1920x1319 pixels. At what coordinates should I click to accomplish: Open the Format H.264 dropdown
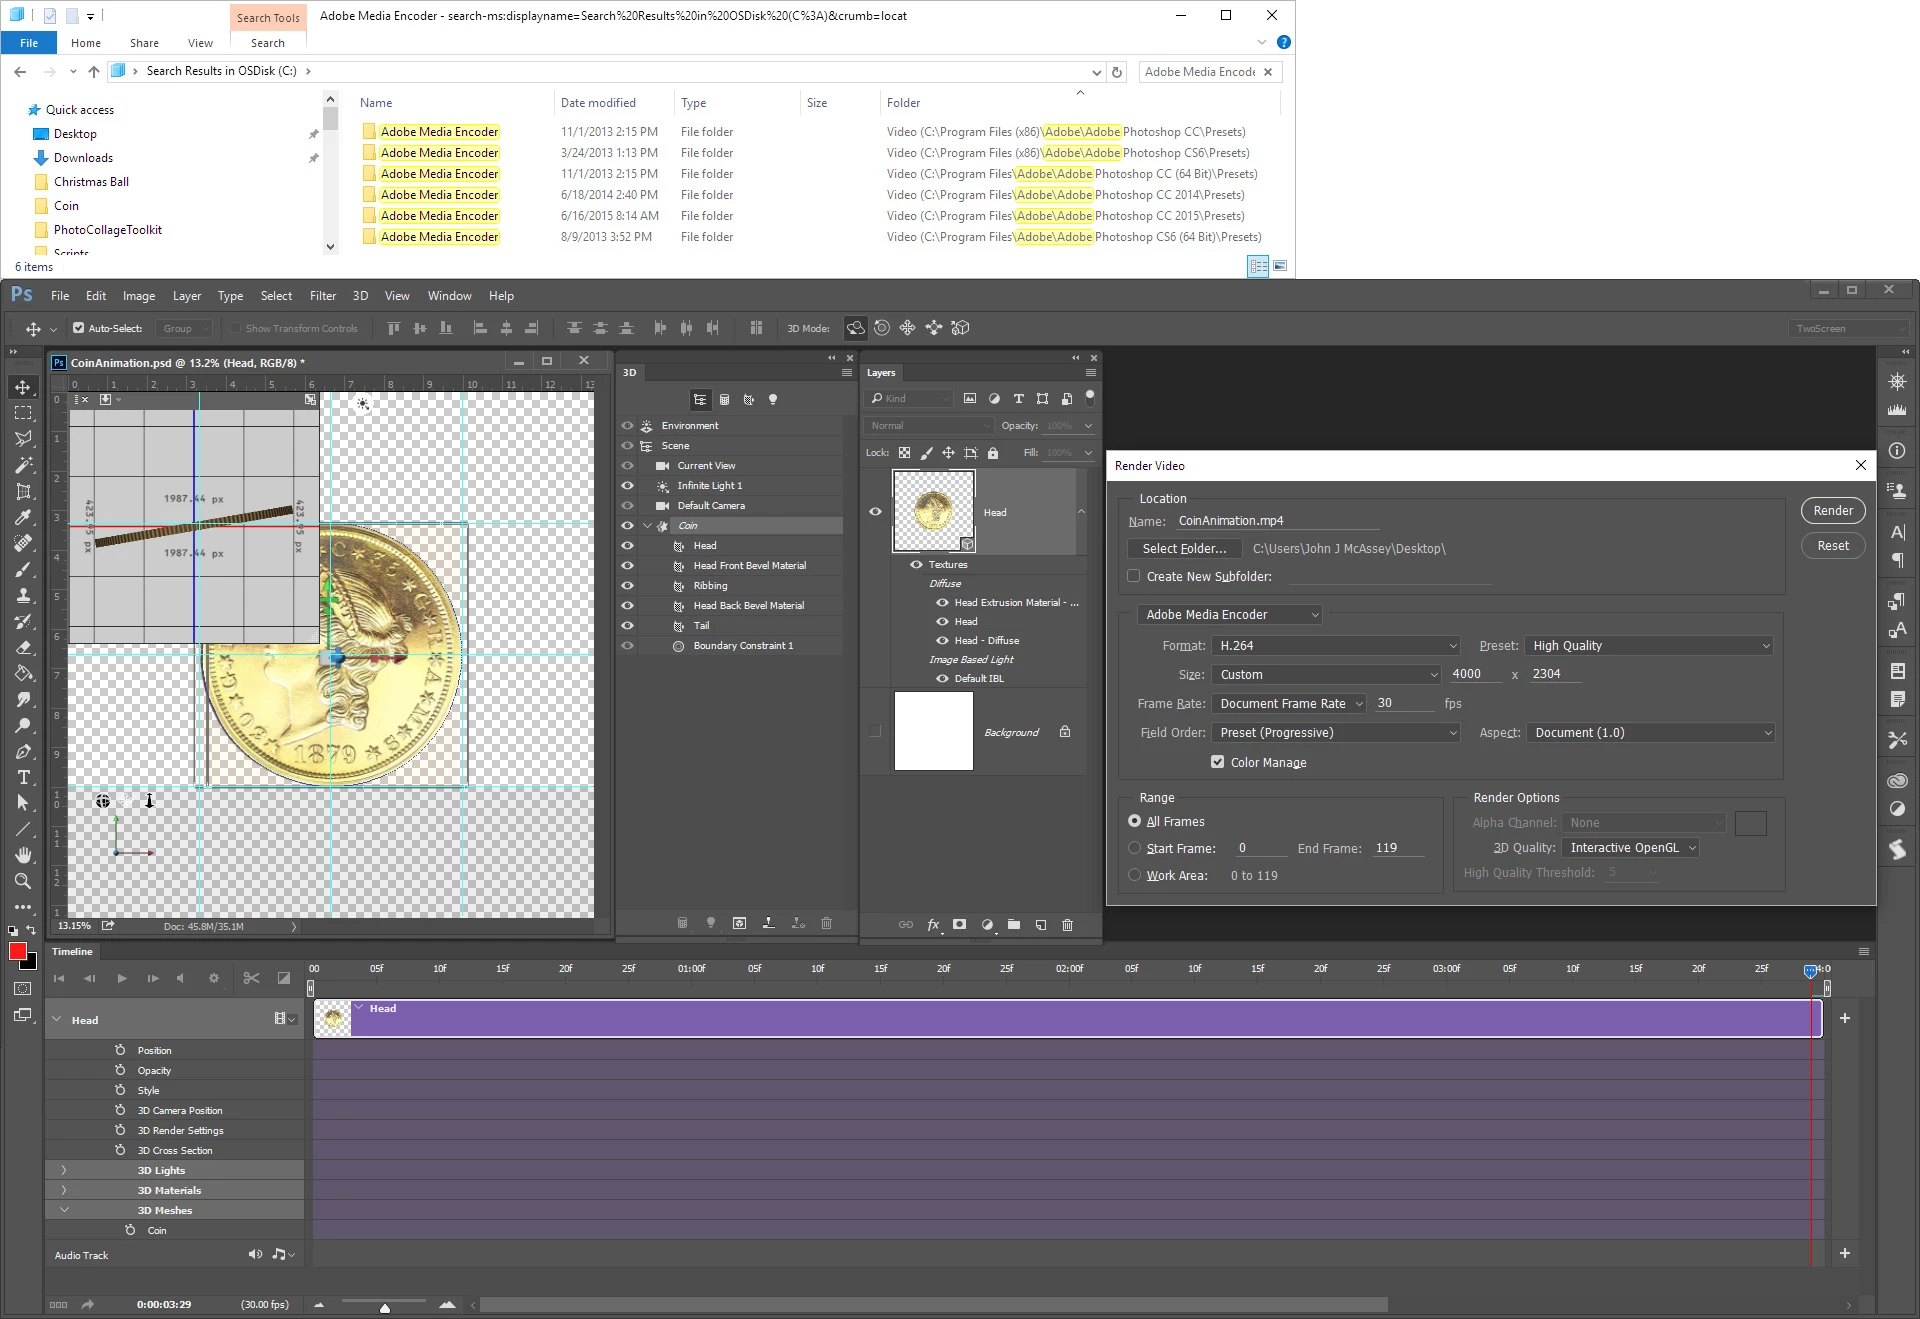(1336, 646)
